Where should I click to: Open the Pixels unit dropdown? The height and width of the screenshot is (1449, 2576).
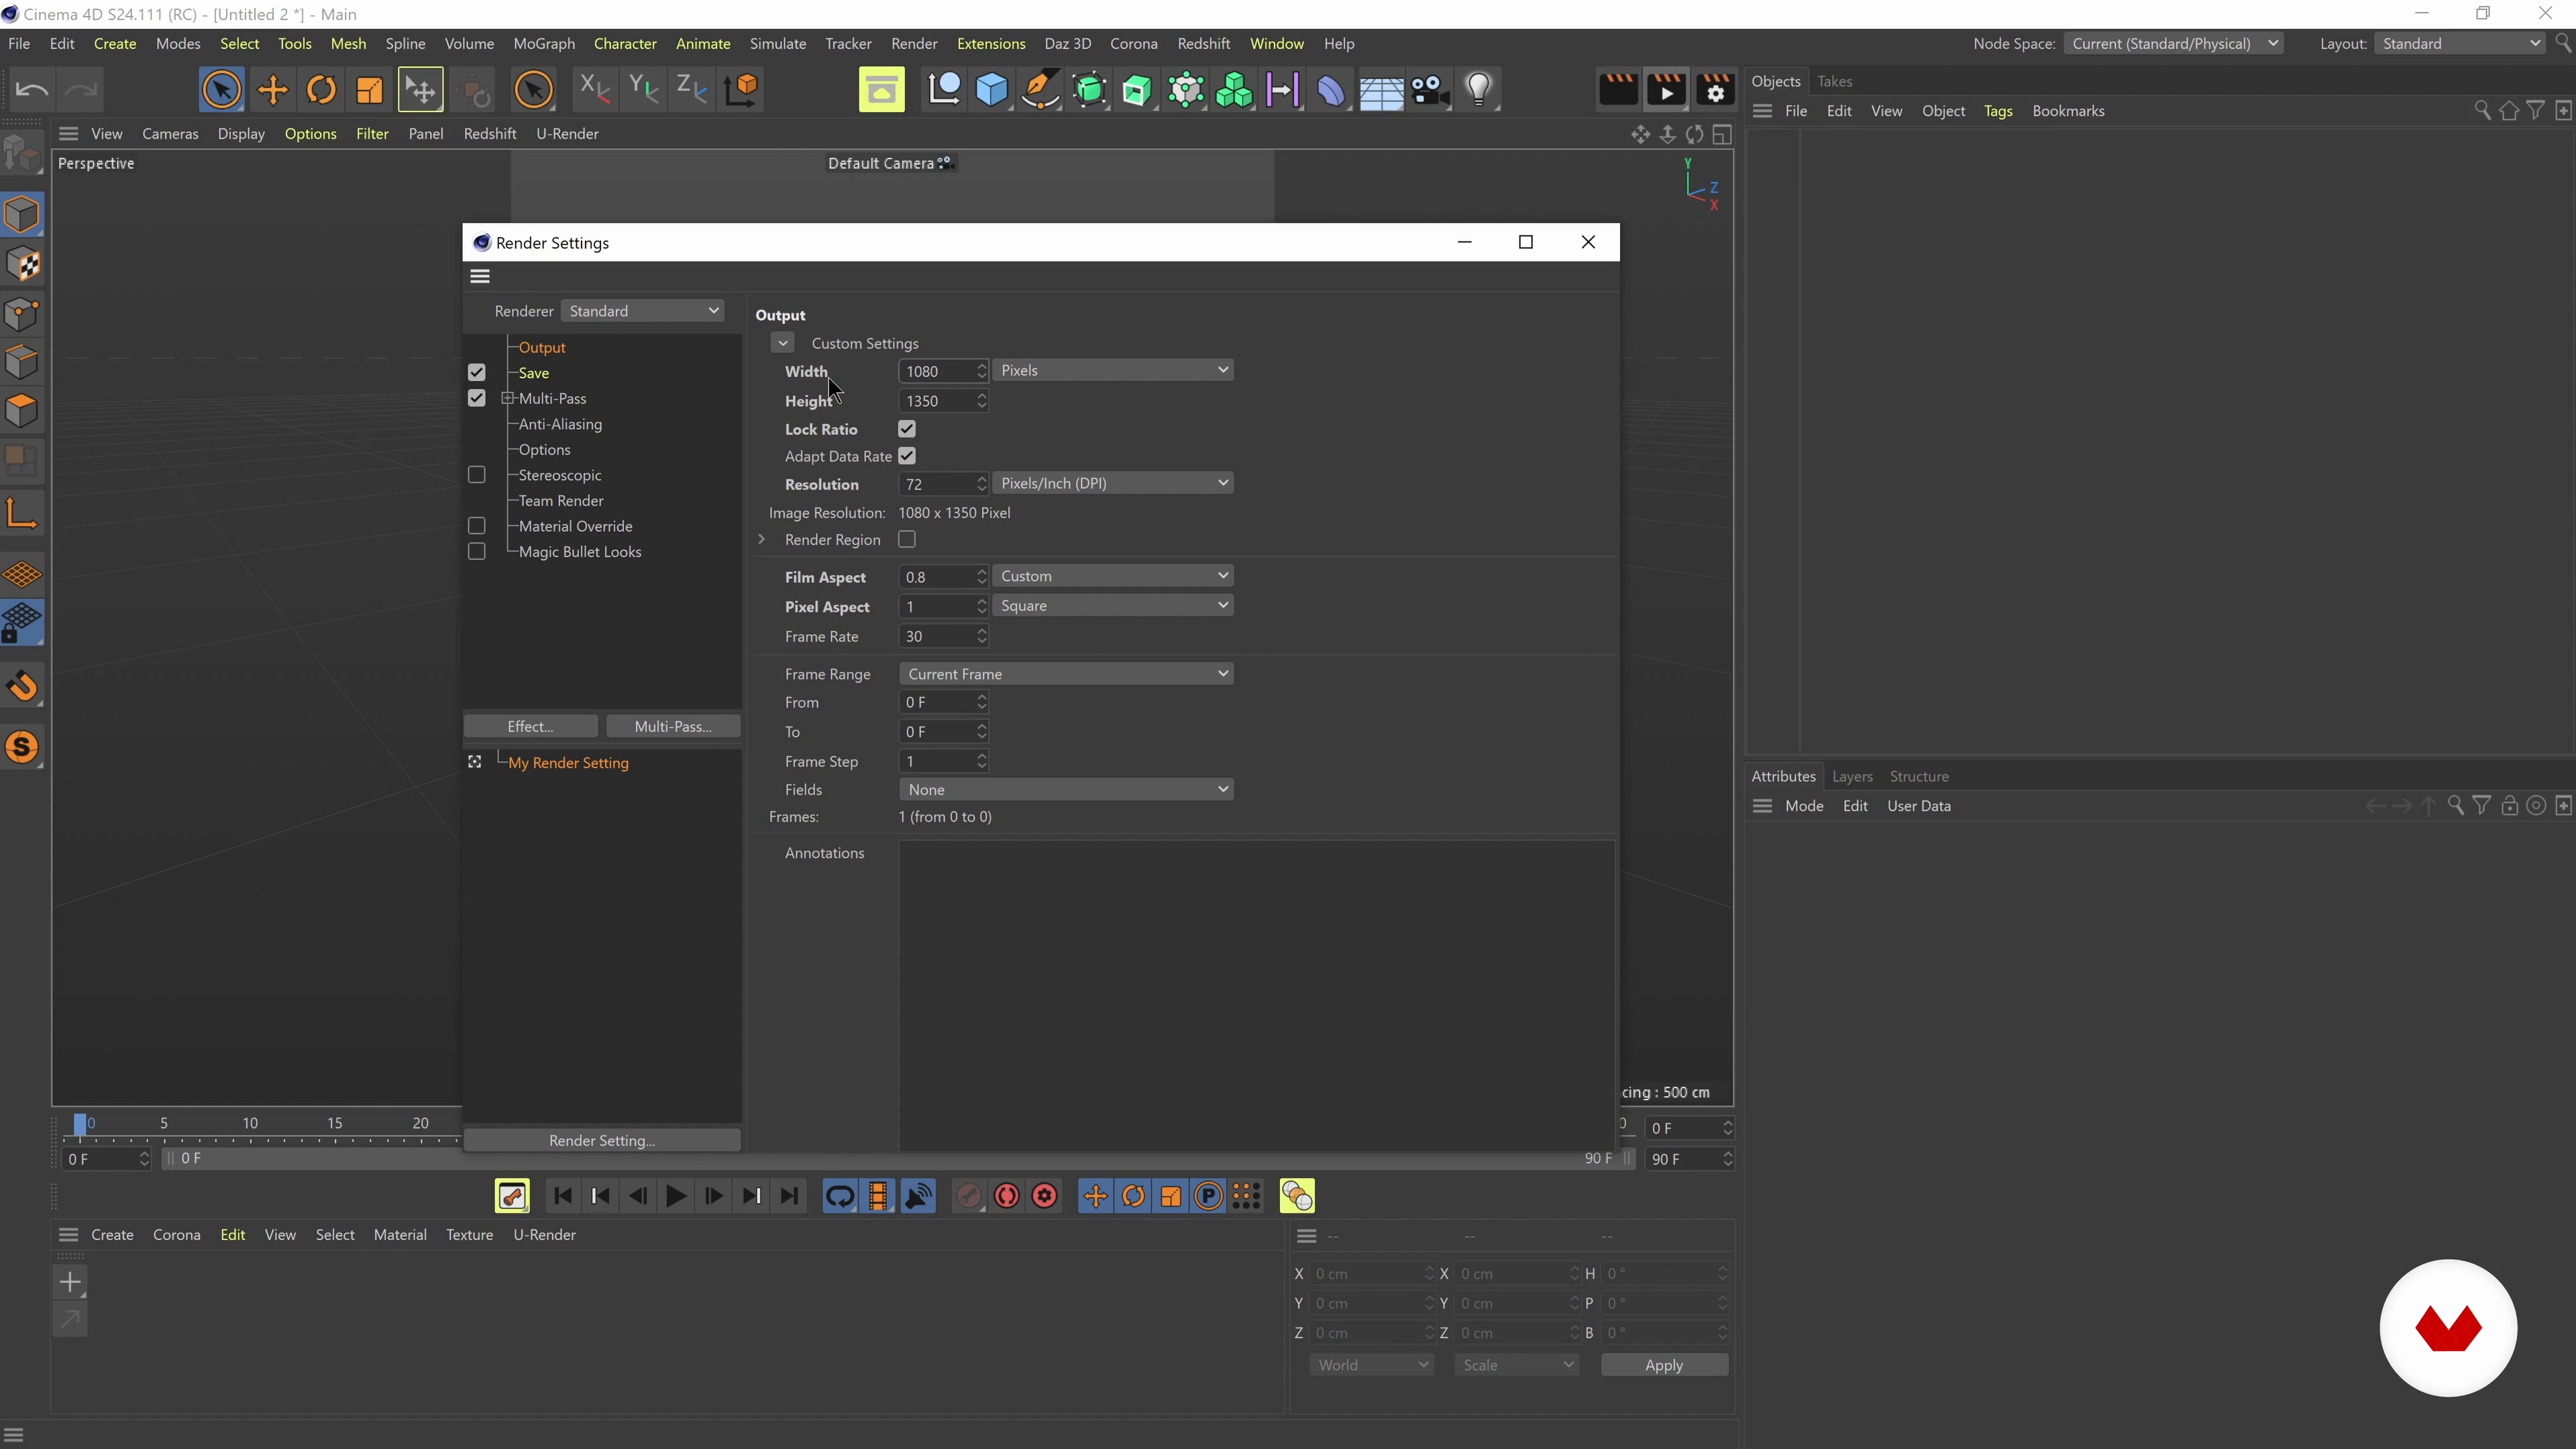(1113, 370)
